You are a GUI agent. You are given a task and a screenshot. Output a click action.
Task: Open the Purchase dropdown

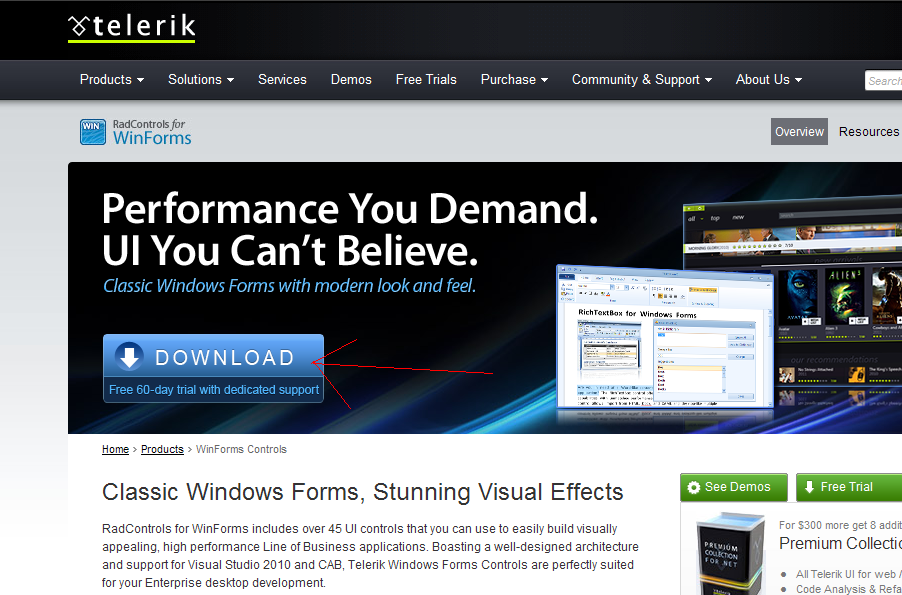514,79
